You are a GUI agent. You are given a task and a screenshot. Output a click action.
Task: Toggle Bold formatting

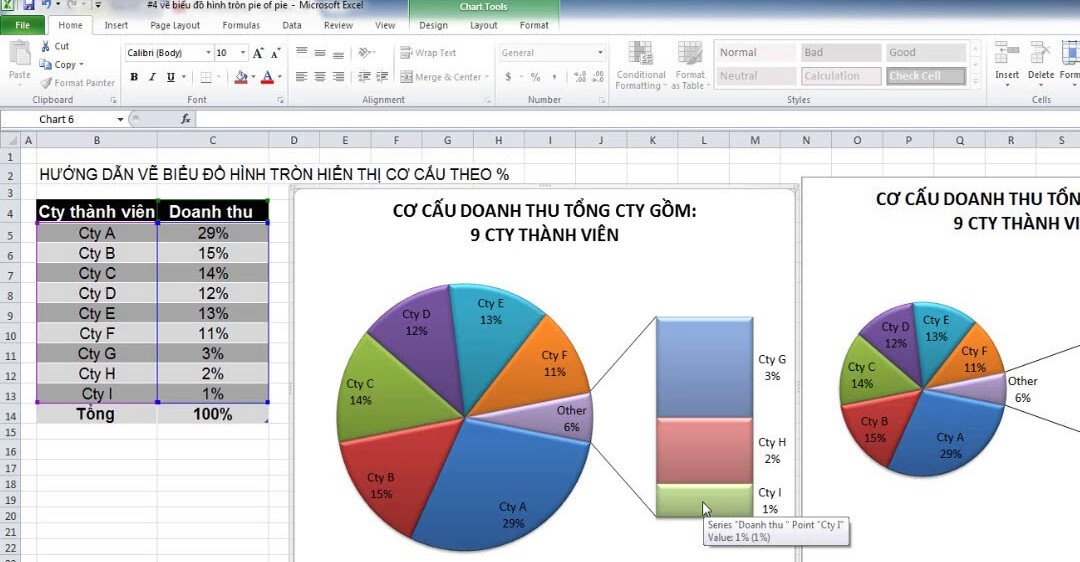(134, 77)
